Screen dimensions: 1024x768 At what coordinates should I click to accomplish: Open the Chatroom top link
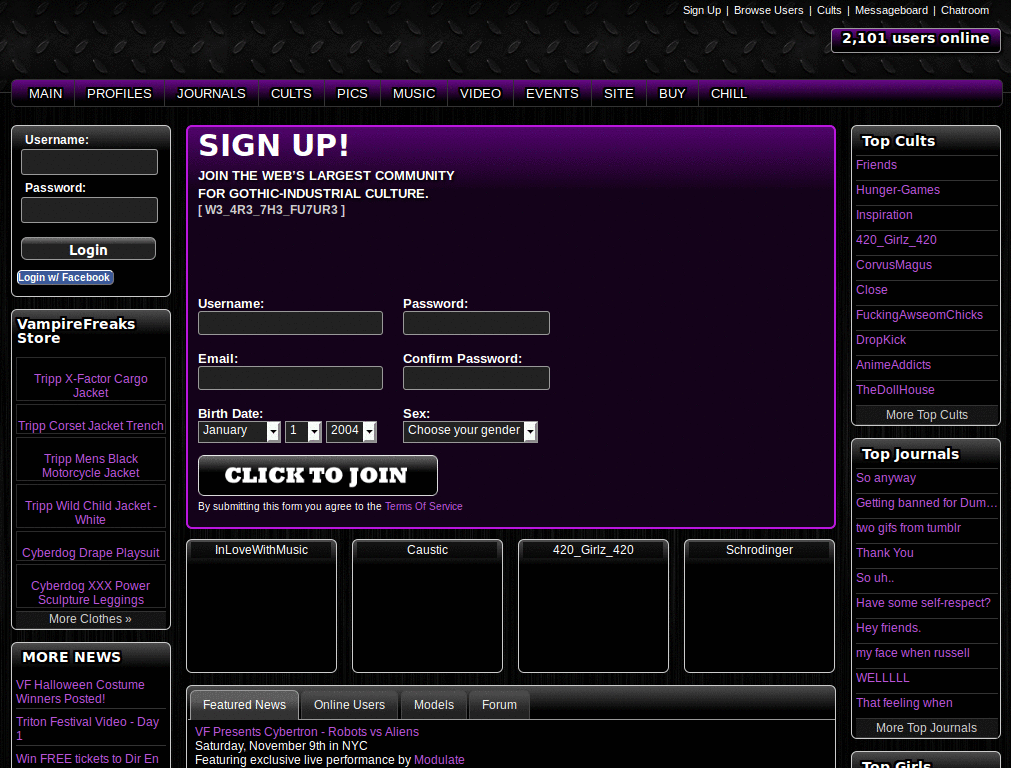point(965,10)
